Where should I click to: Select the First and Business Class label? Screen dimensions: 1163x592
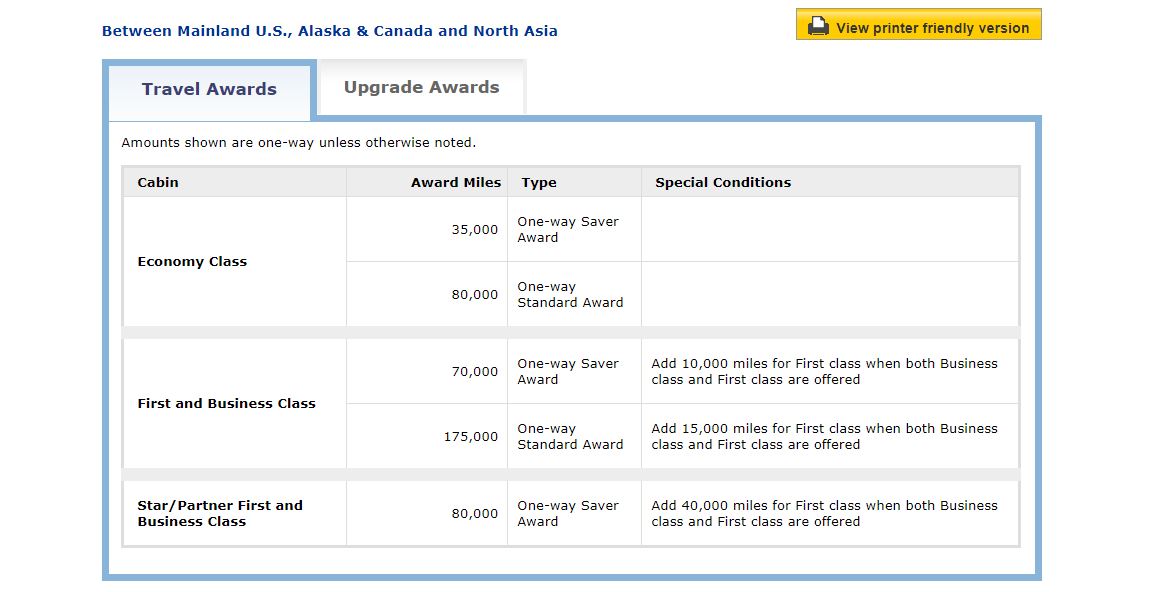pos(226,404)
